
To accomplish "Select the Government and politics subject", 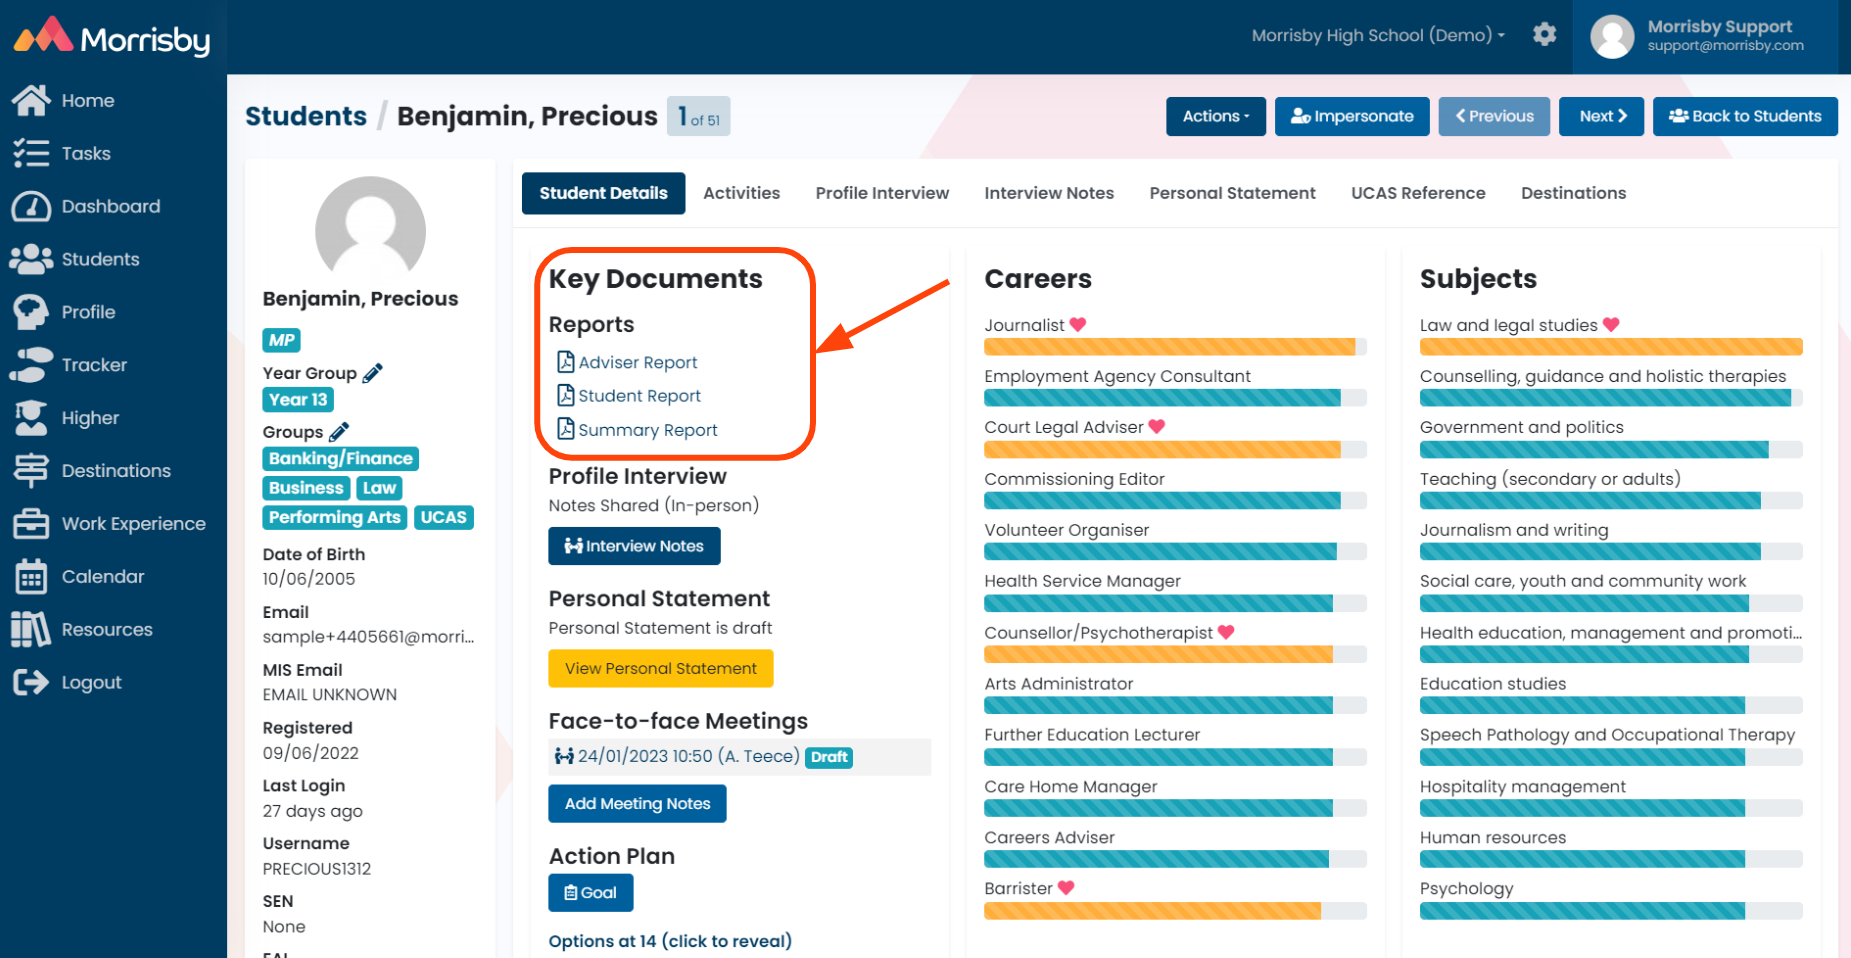I will pyautogui.click(x=1521, y=427).
